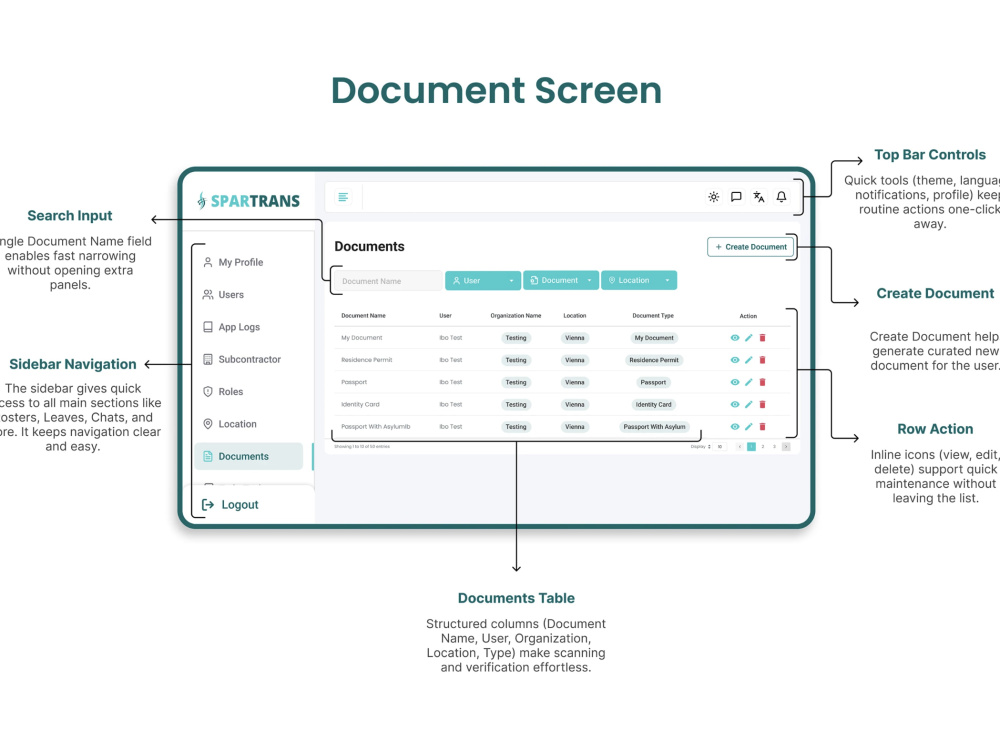
Task: Select Documents in sidebar
Action: pyautogui.click(x=249, y=457)
